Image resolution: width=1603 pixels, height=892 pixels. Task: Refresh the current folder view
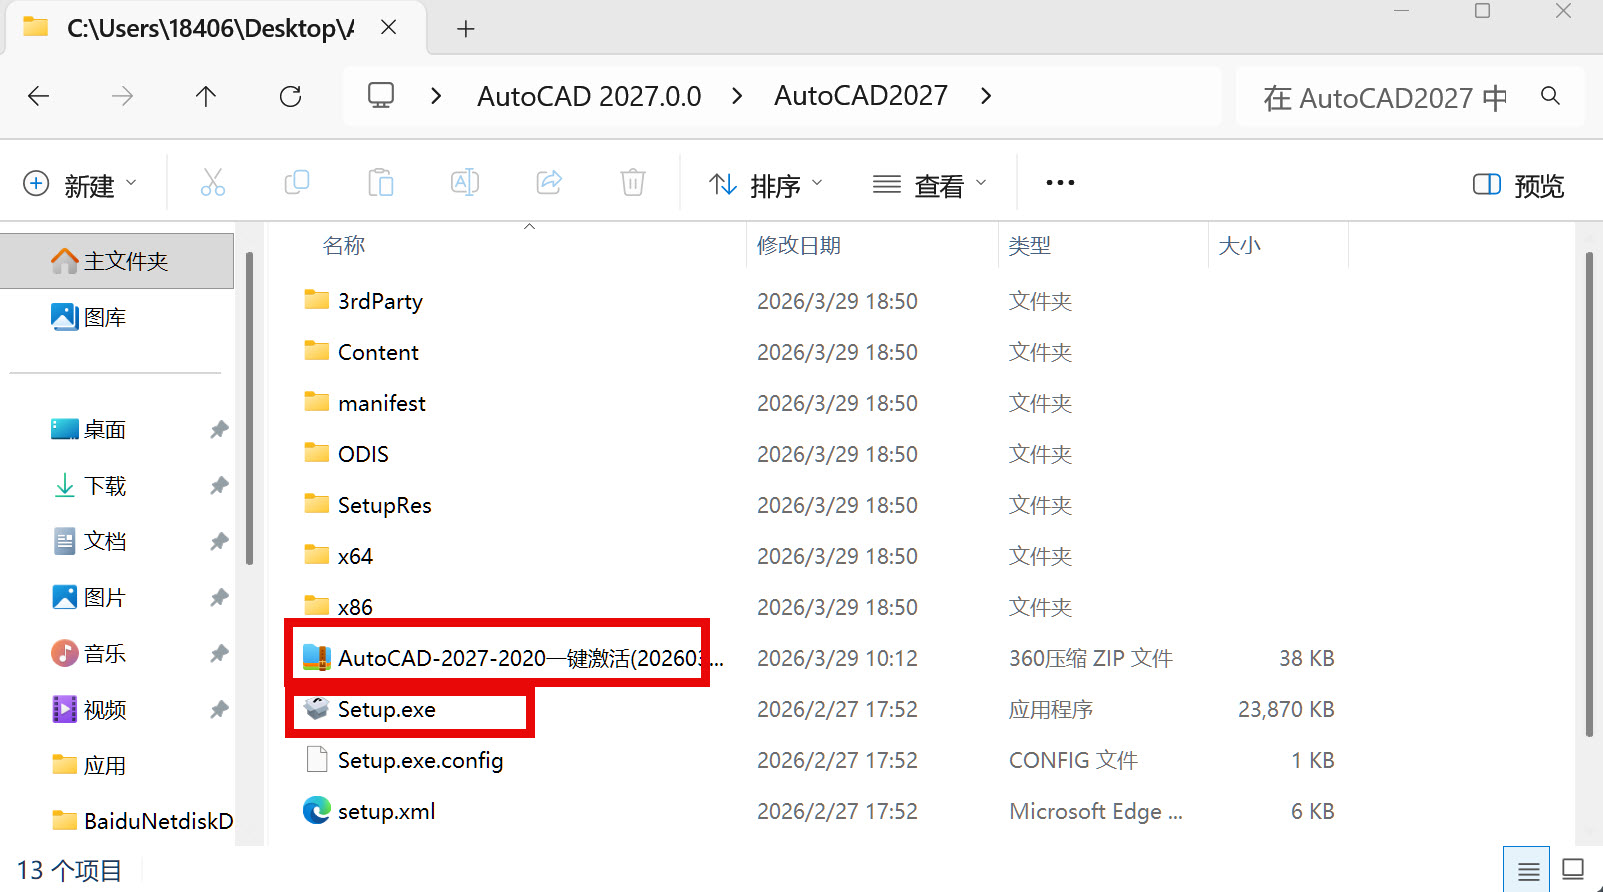pyautogui.click(x=290, y=96)
